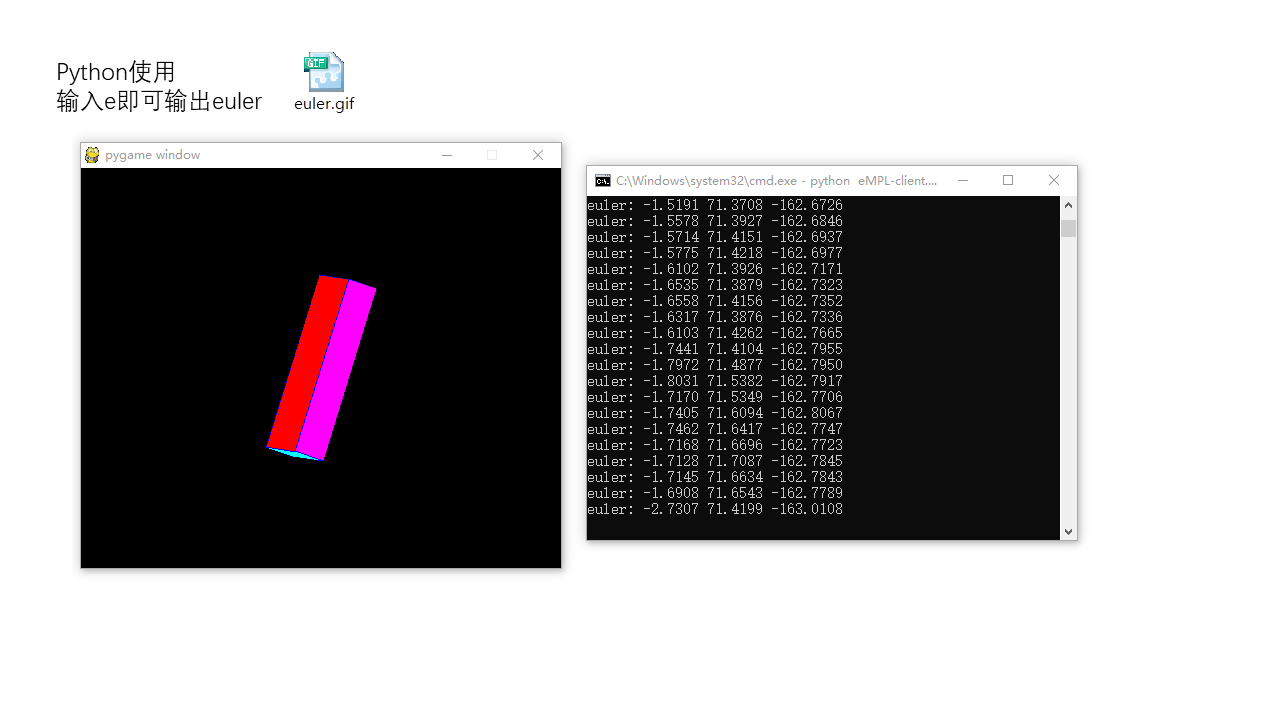Select console line 'euler: -1.7972 71.4877 -162.7950'
1280x720 pixels.
click(x=715, y=365)
